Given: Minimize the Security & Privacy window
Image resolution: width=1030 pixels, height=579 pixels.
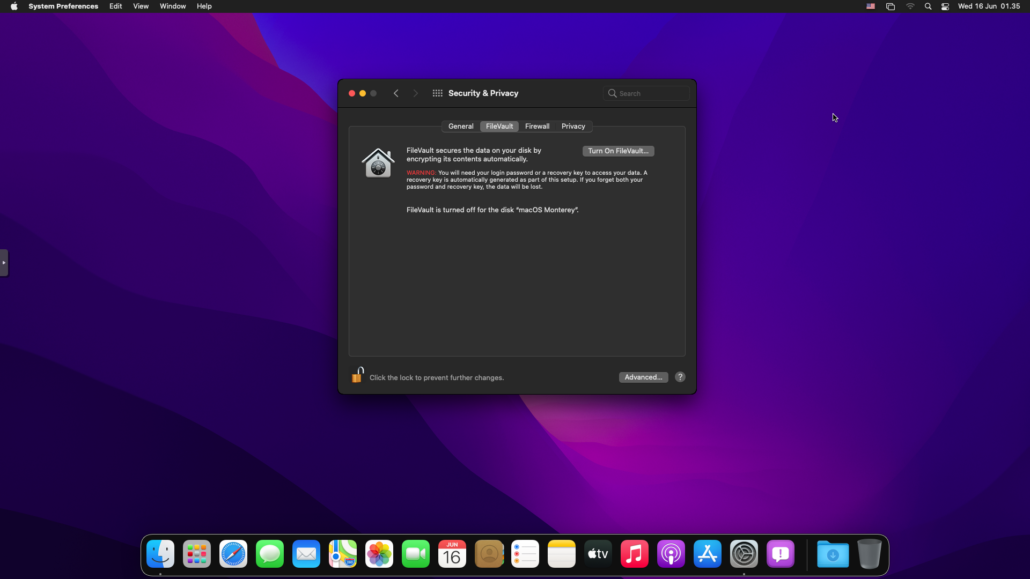Looking at the screenshot, I should pyautogui.click(x=363, y=93).
